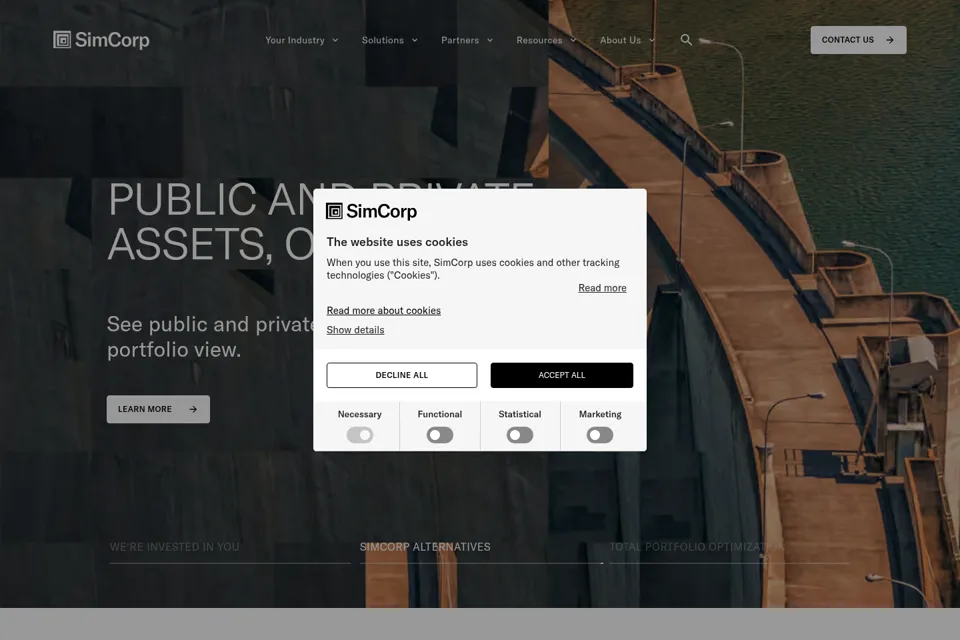Open the Your Industry menu
The image size is (960, 640).
[x=294, y=40]
